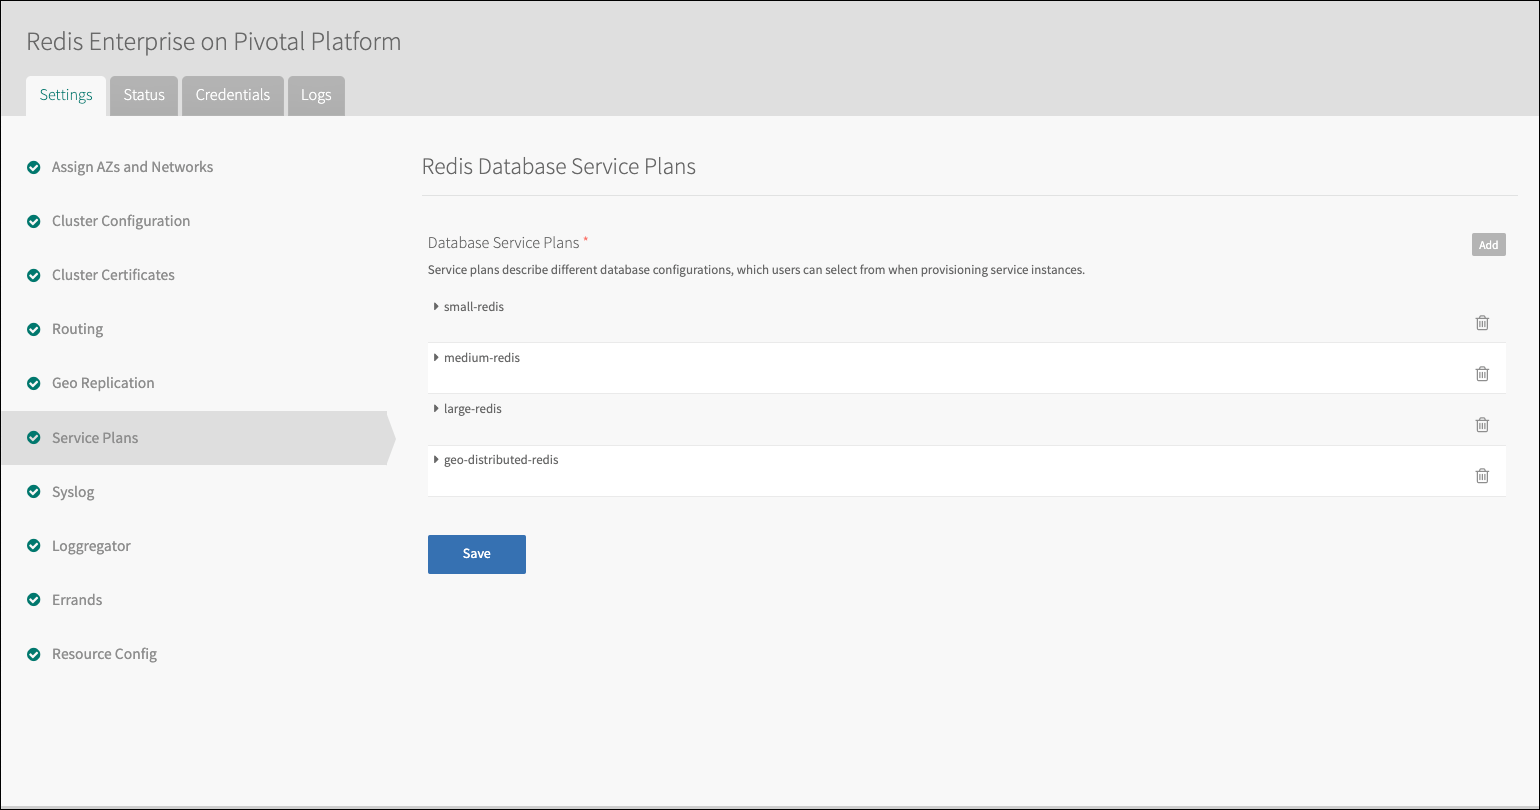Click the checkmark icon beside Syslog
Image resolution: width=1540 pixels, height=810 pixels.
[x=33, y=492]
